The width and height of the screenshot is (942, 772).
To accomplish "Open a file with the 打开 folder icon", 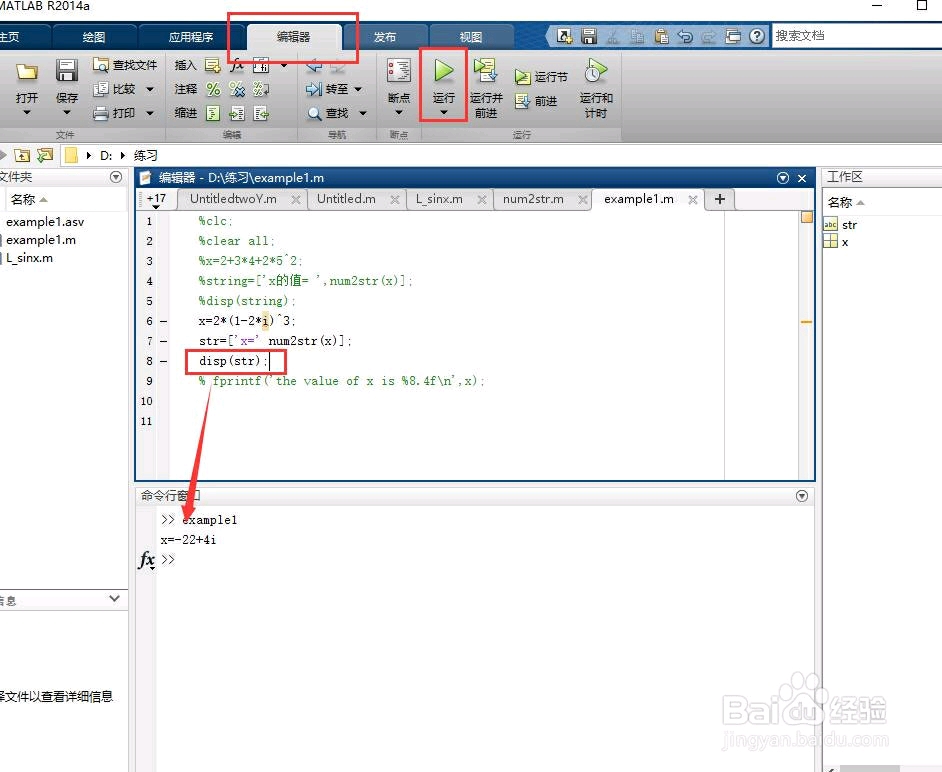I will click(26, 72).
